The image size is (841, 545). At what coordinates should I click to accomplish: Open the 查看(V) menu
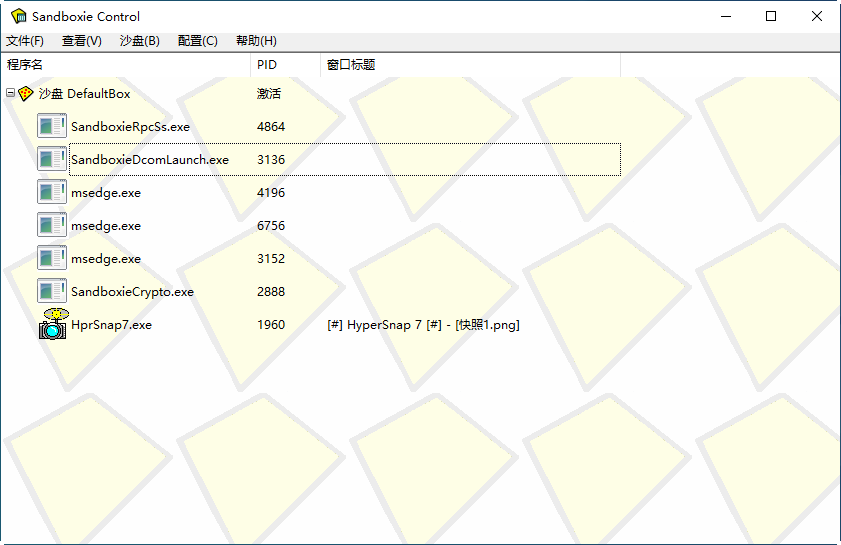pyautogui.click(x=82, y=41)
